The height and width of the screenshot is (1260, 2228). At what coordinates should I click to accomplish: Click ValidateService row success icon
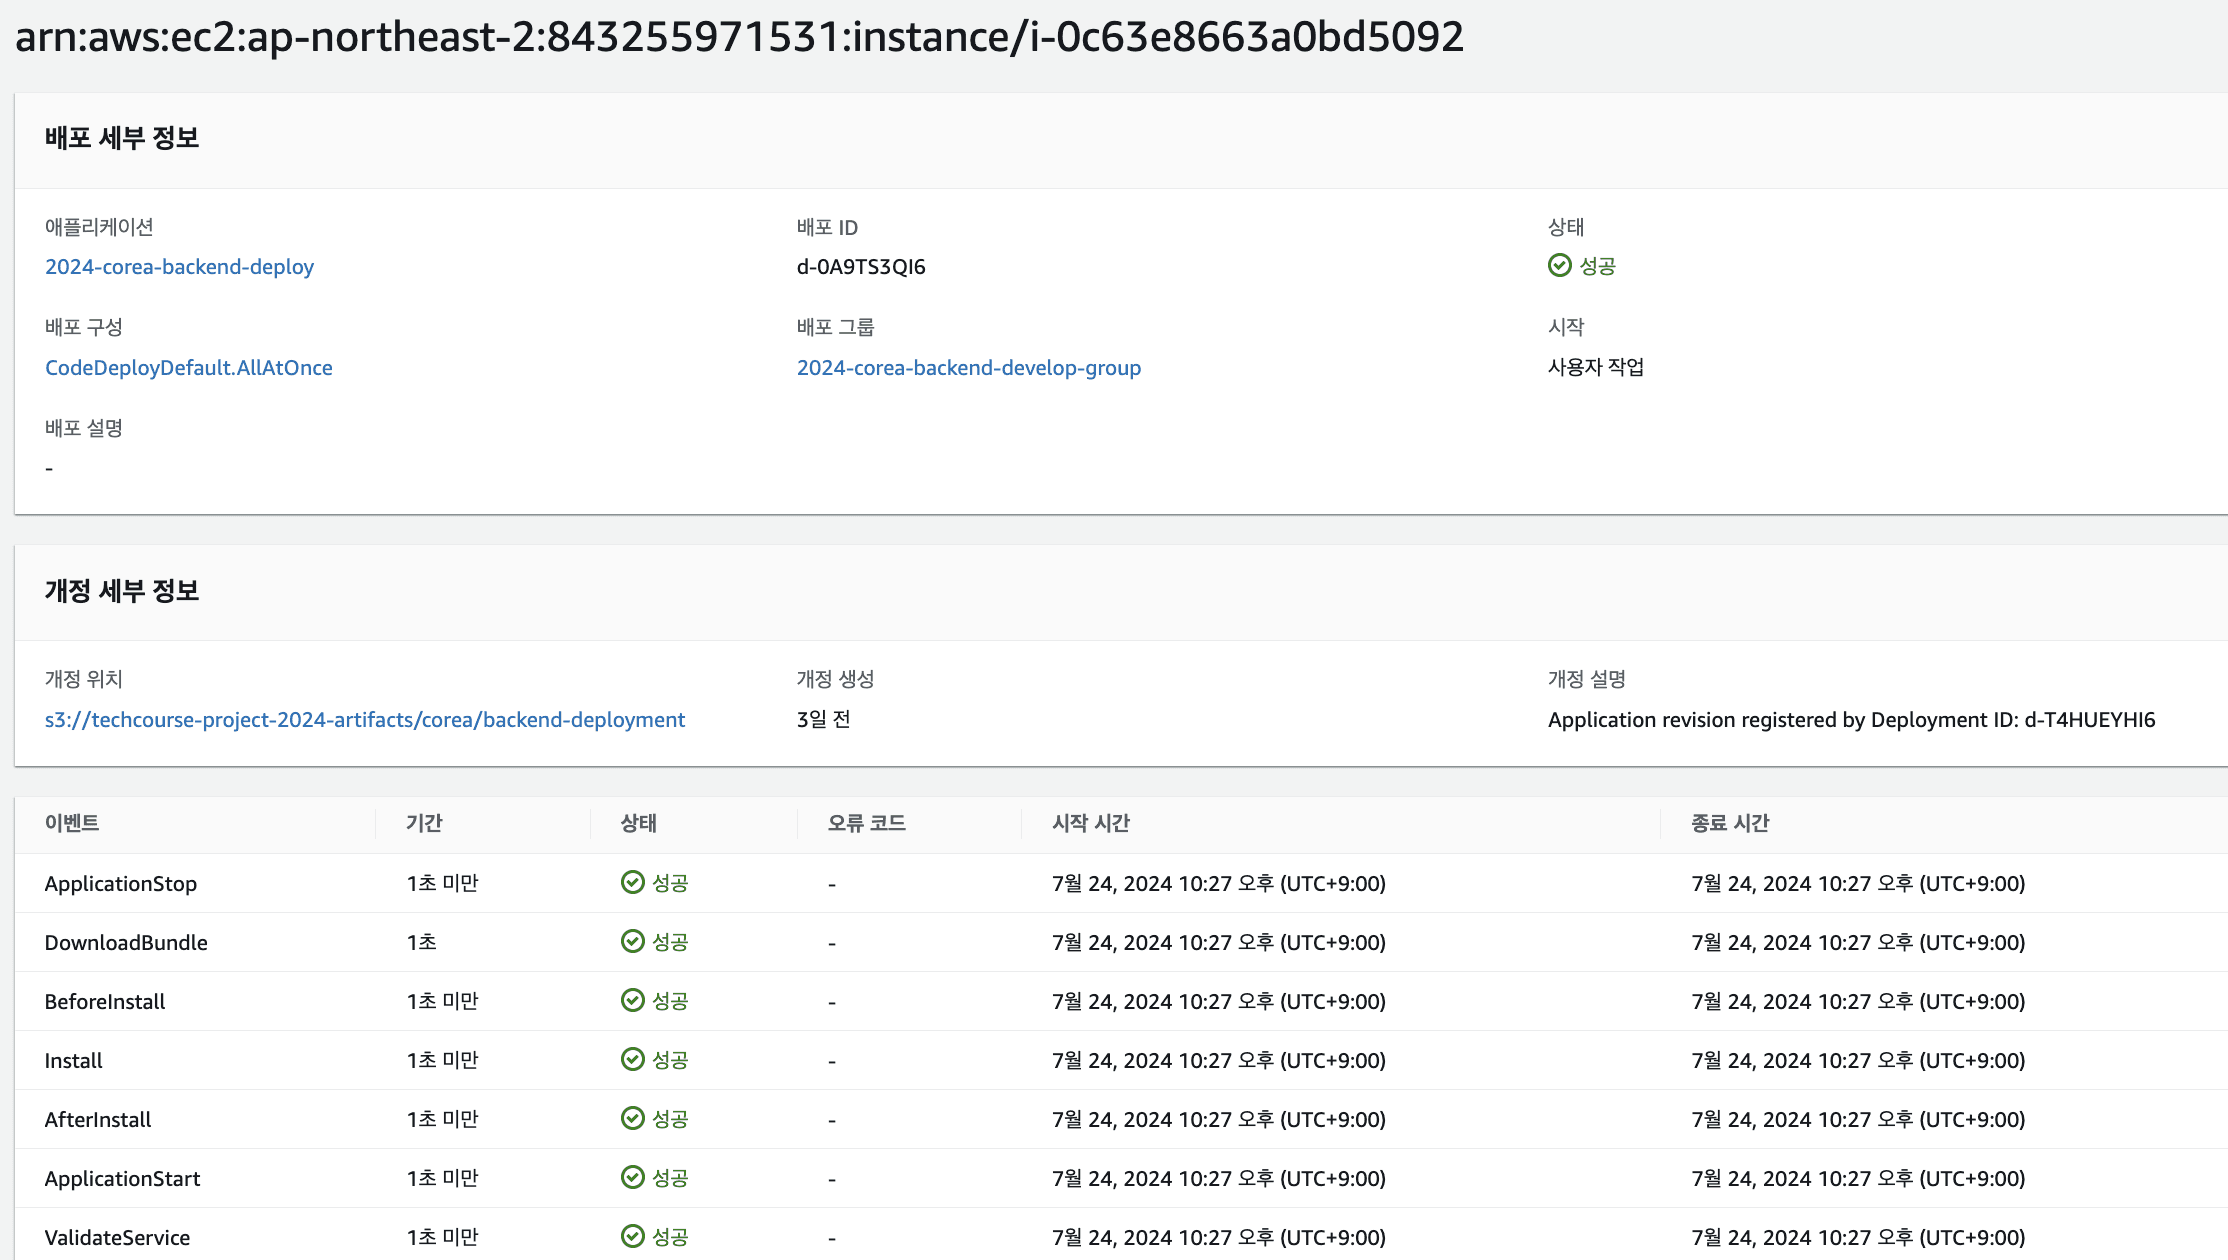632,1236
